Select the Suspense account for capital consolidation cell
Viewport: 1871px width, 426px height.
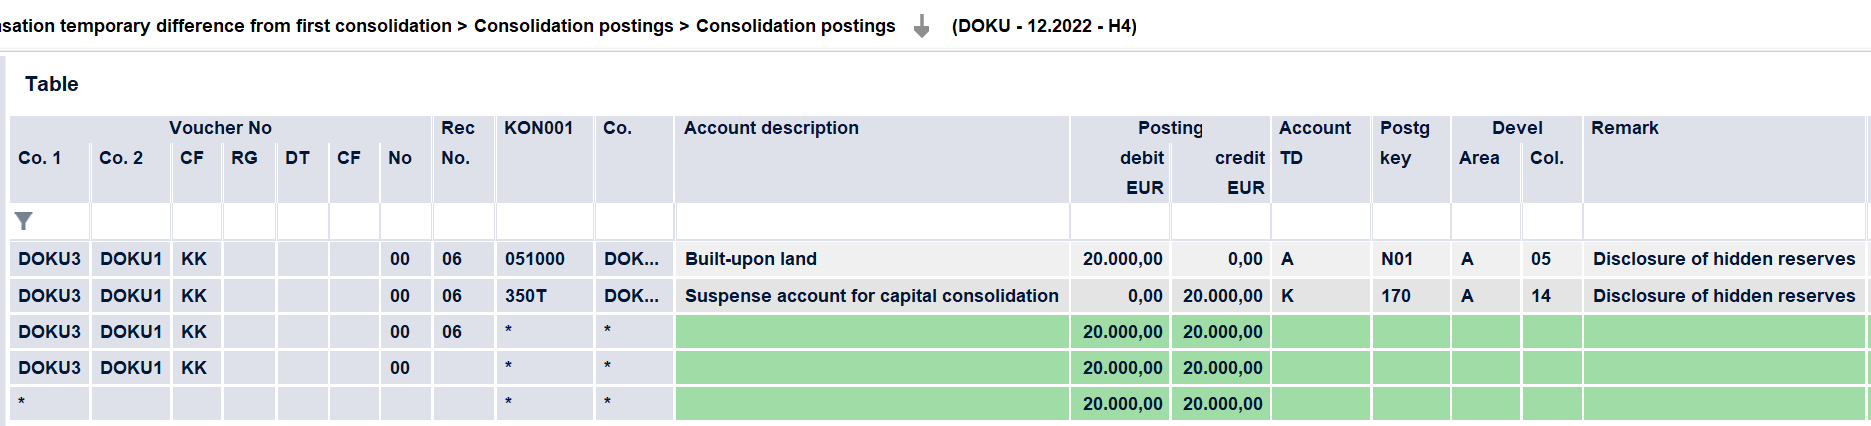[872, 296]
